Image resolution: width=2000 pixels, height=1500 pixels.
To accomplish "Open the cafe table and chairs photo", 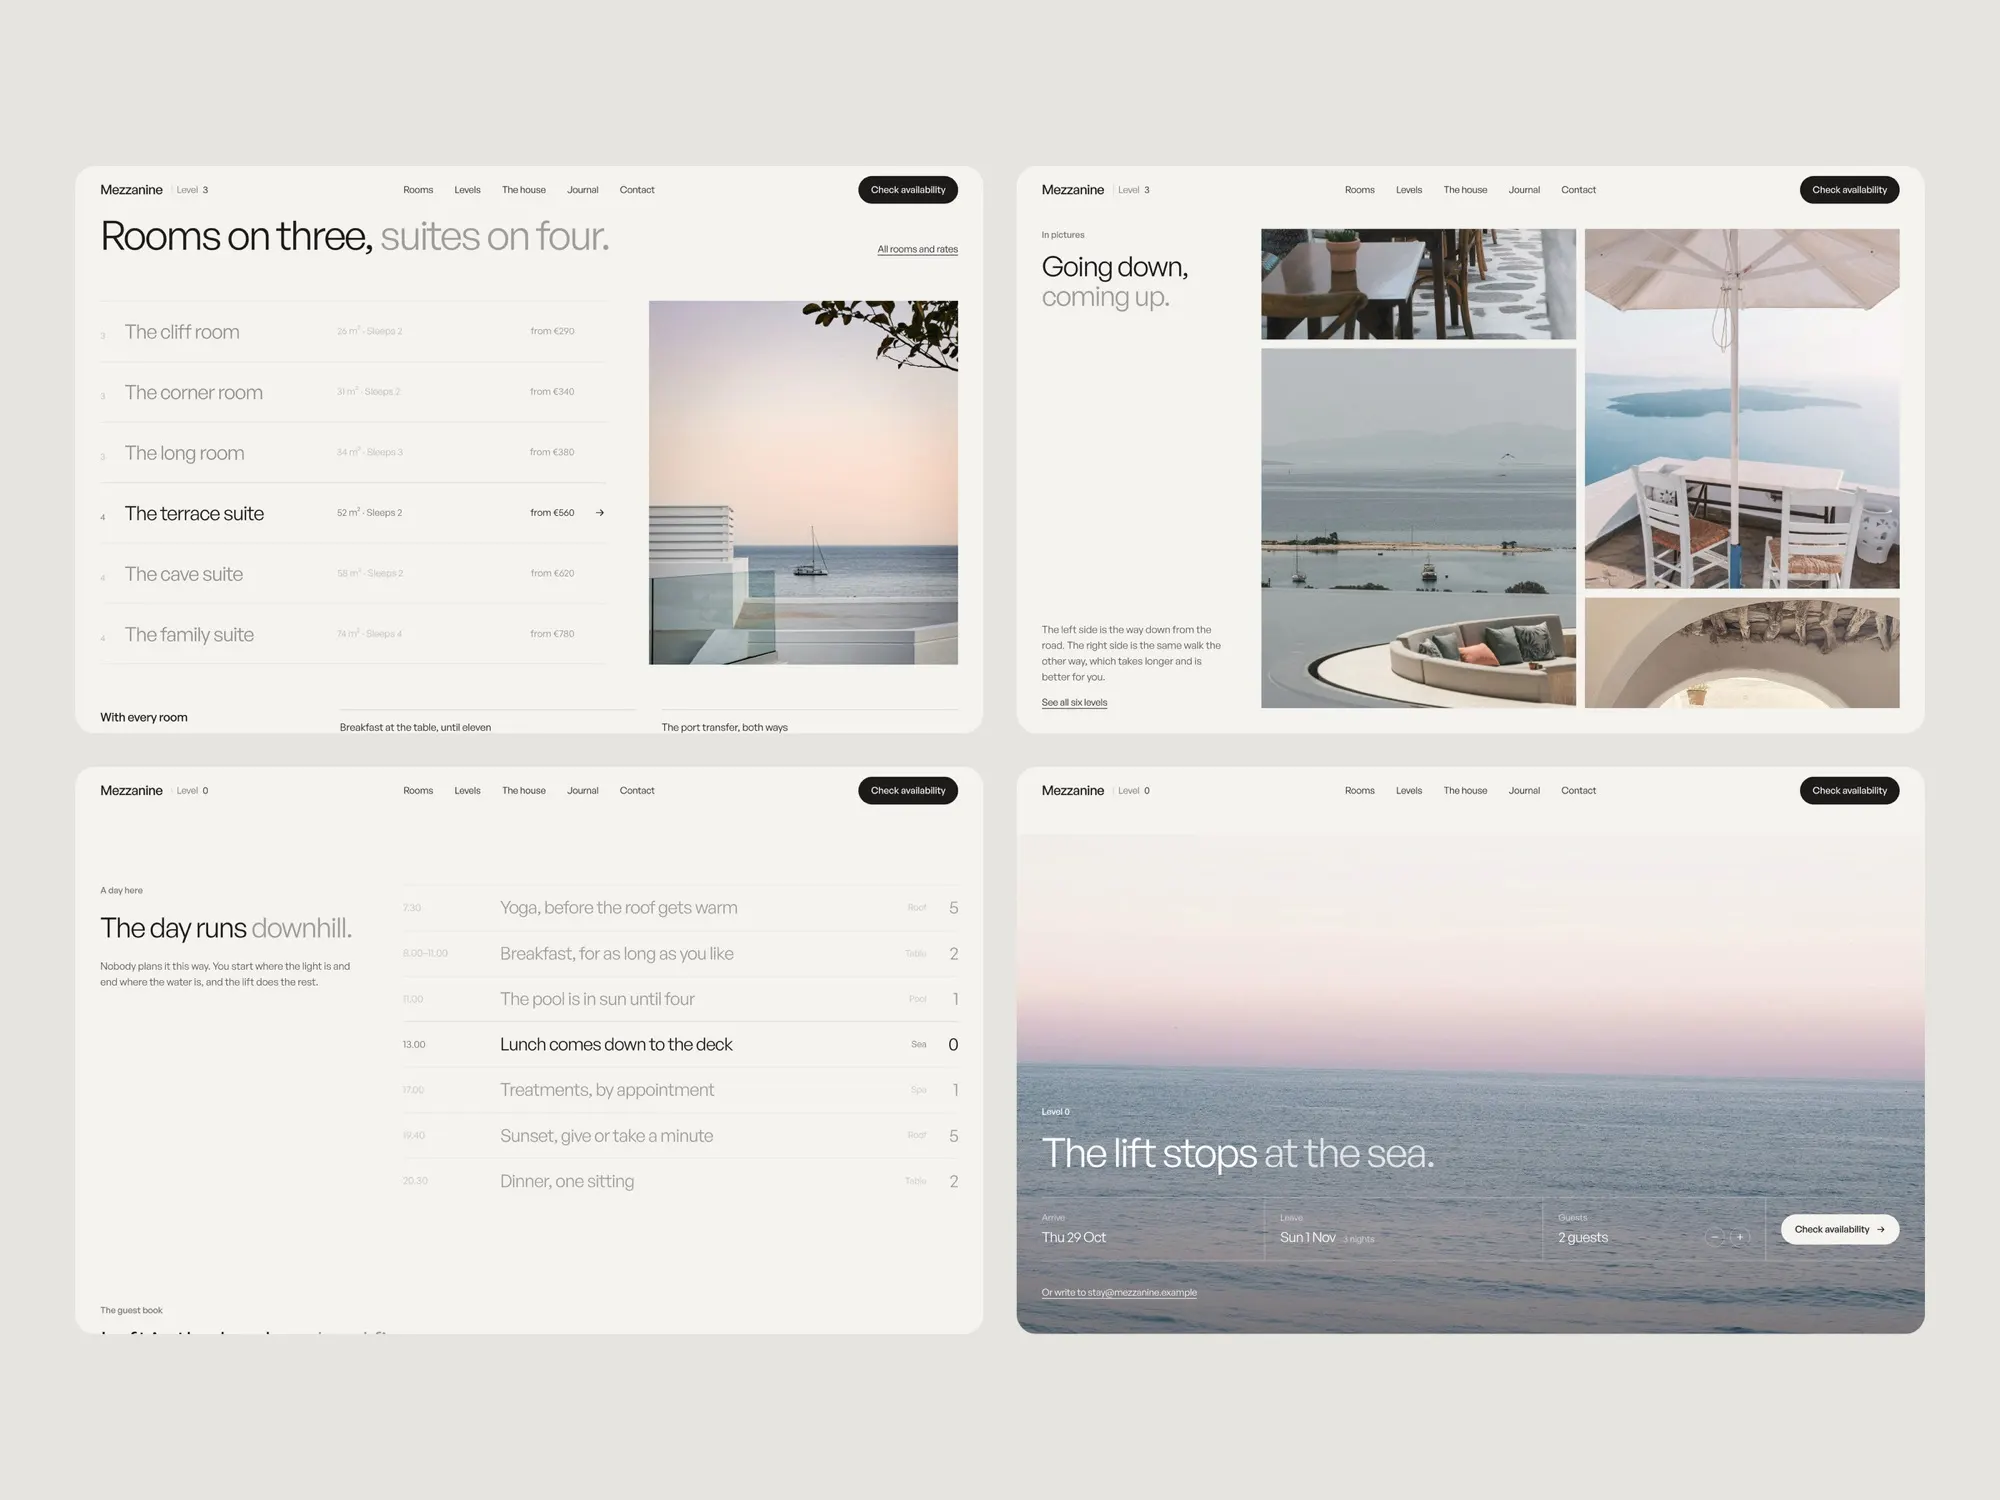I will [x=1418, y=284].
